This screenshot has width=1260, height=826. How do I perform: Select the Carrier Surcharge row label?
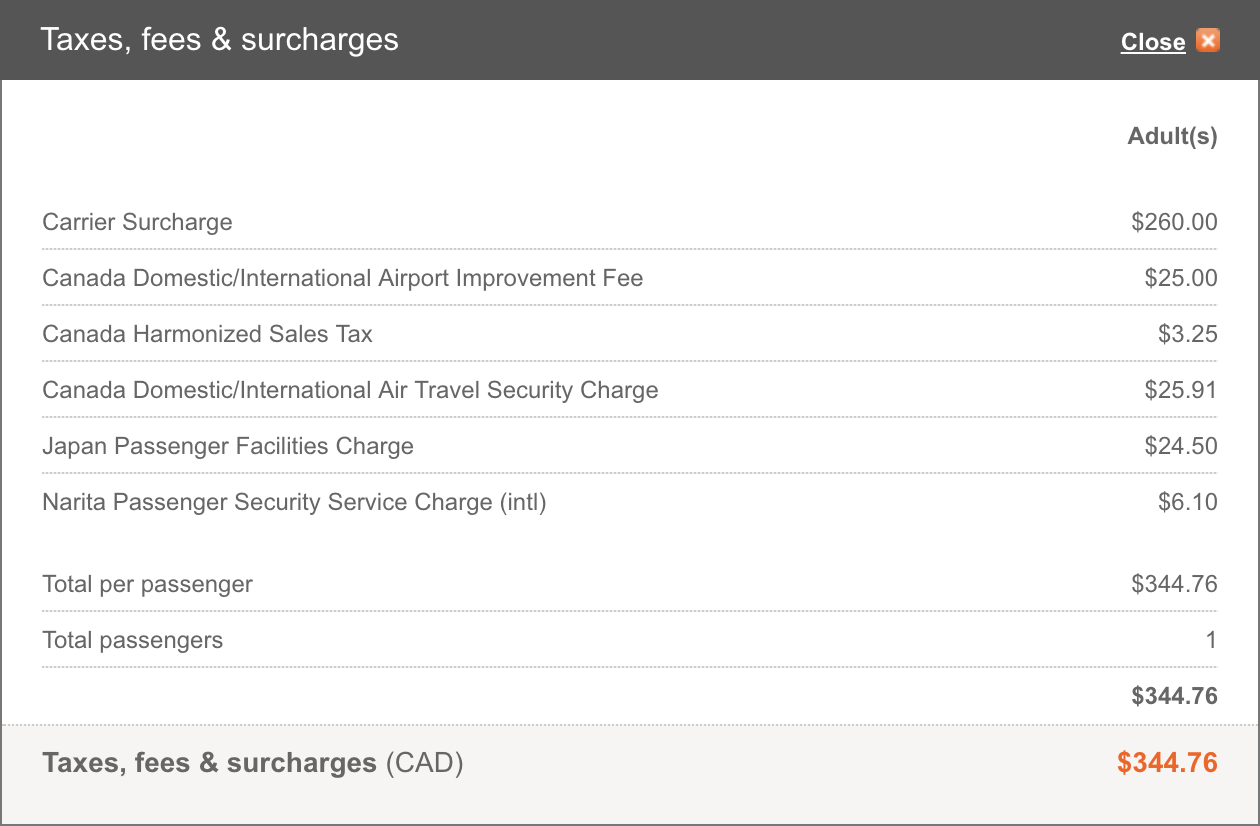click(137, 222)
